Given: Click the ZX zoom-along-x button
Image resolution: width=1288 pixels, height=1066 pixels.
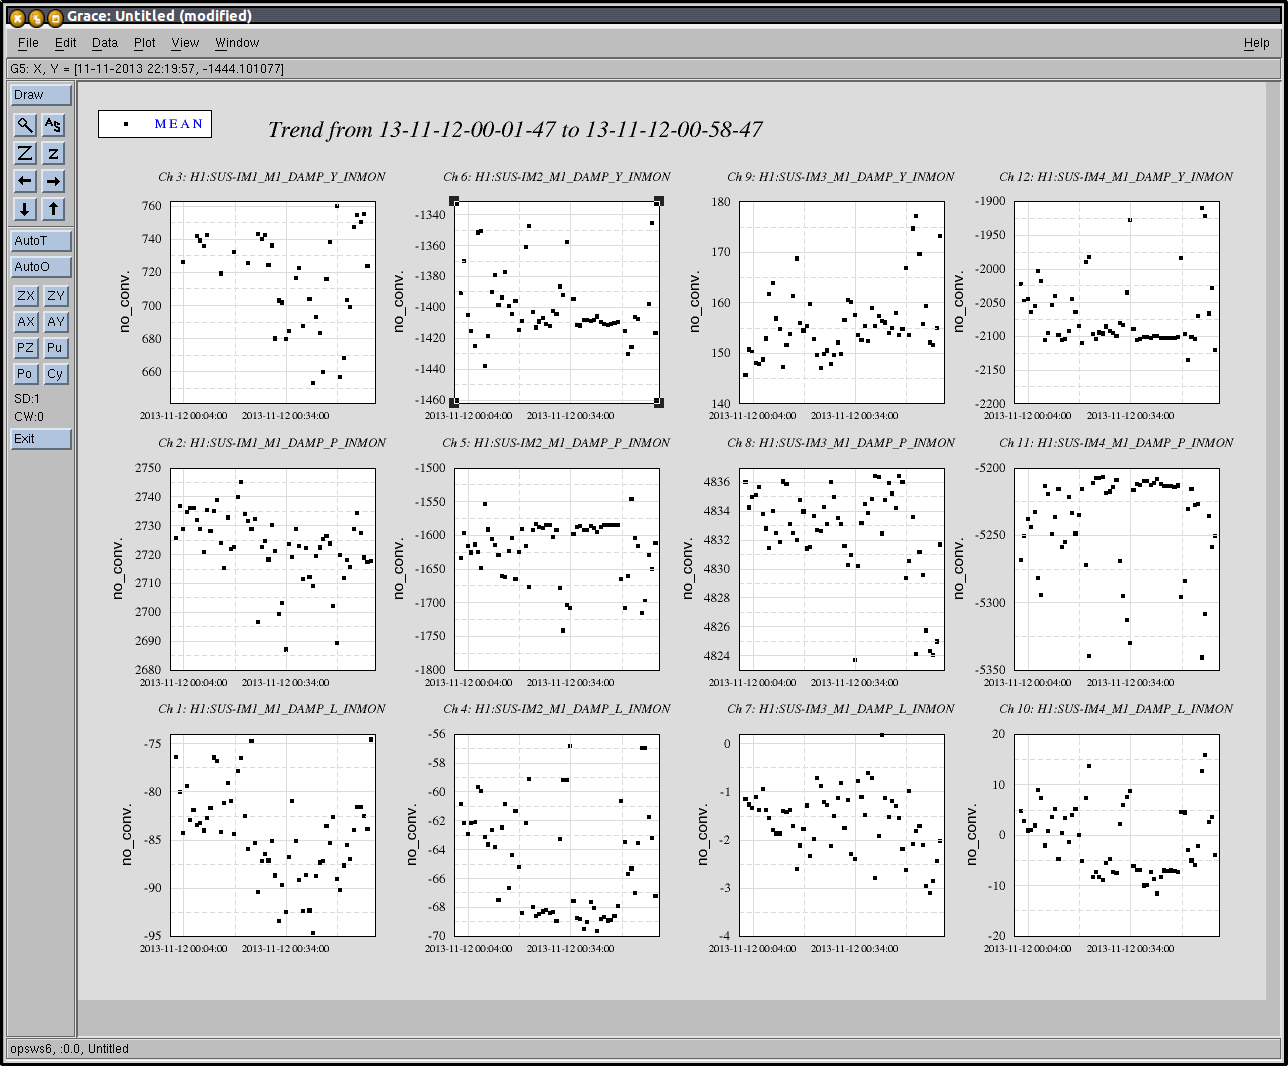Looking at the screenshot, I should click(25, 296).
